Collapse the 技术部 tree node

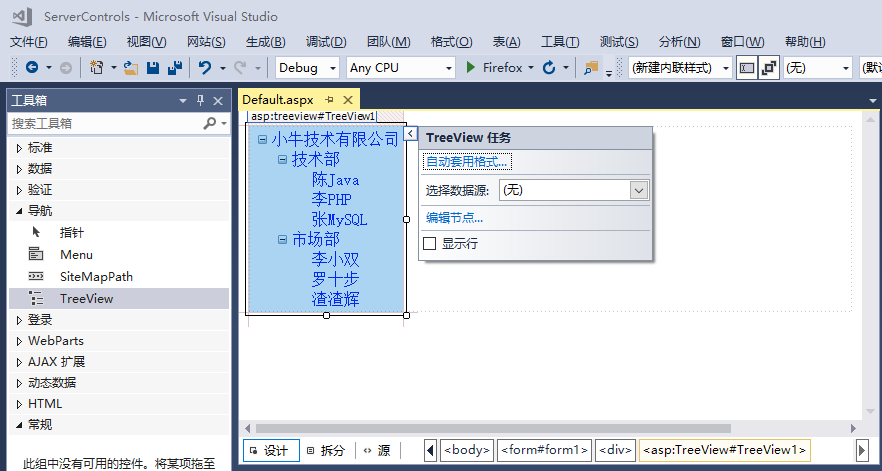(282, 159)
